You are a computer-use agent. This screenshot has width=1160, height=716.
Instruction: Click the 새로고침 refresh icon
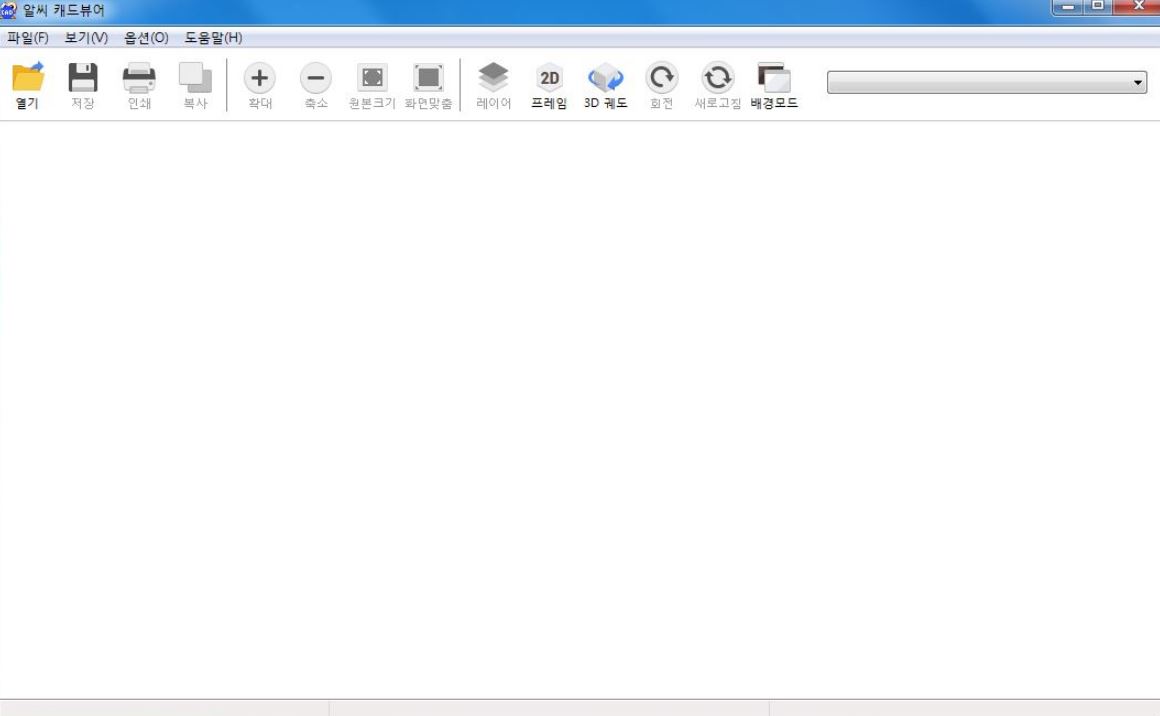click(718, 77)
